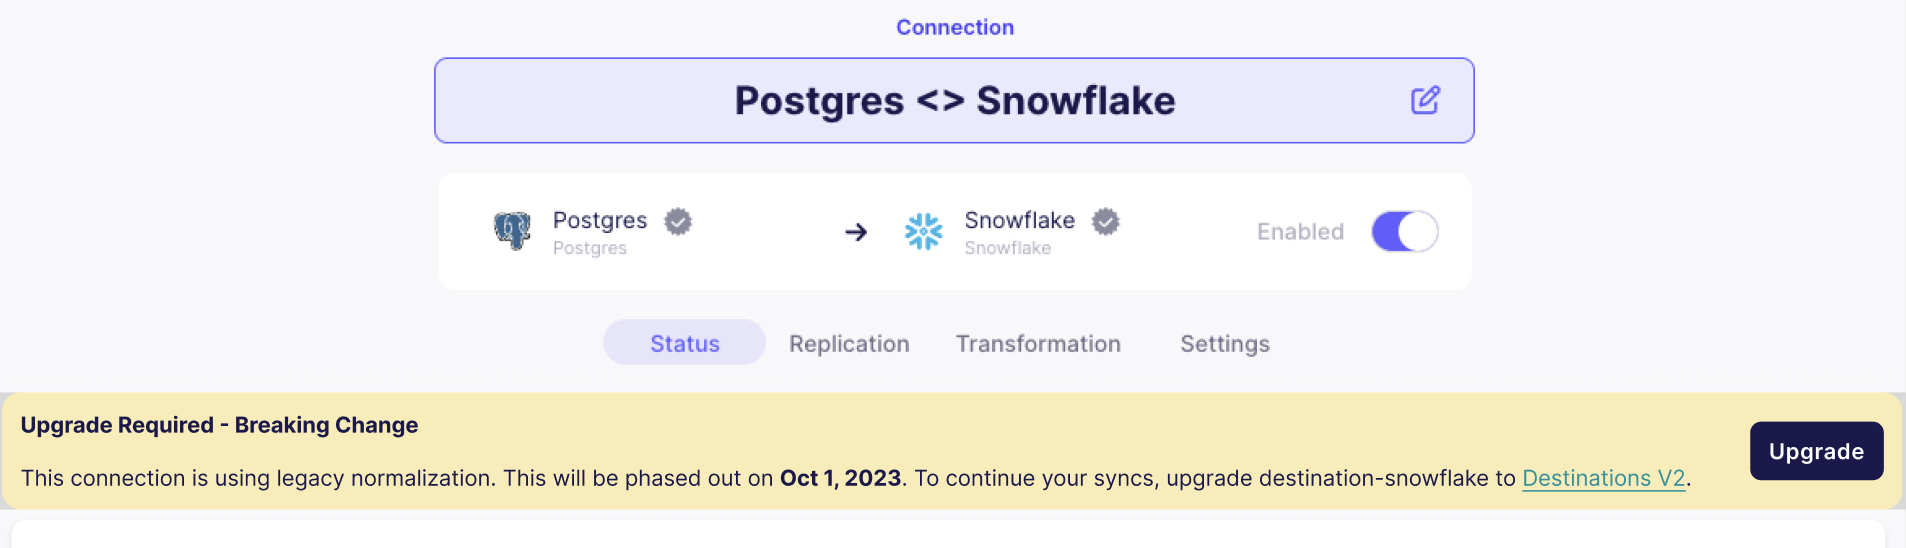Open the Postgres source name

click(x=600, y=220)
